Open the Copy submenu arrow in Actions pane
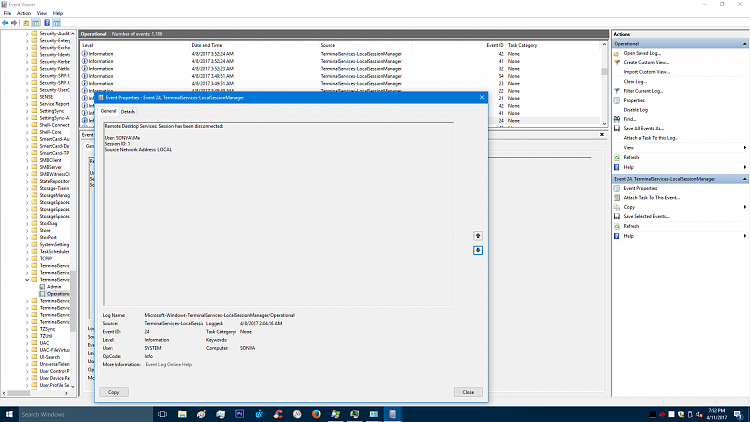This screenshot has width=750, height=422. [x=745, y=207]
